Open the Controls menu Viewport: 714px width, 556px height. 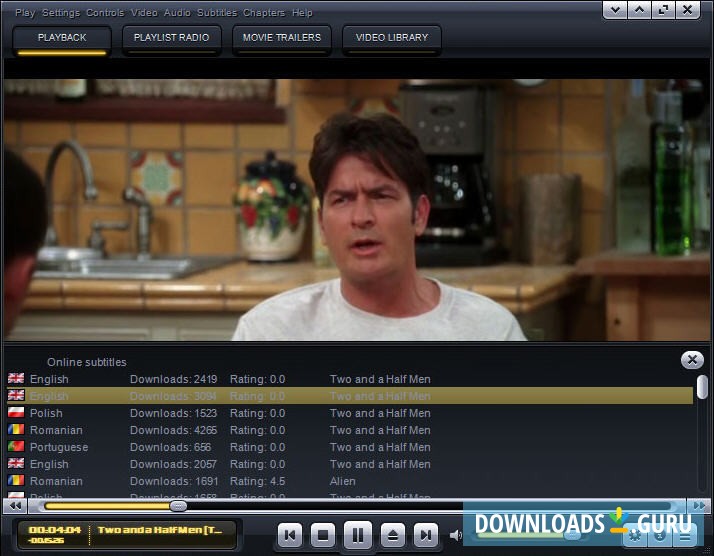click(105, 13)
